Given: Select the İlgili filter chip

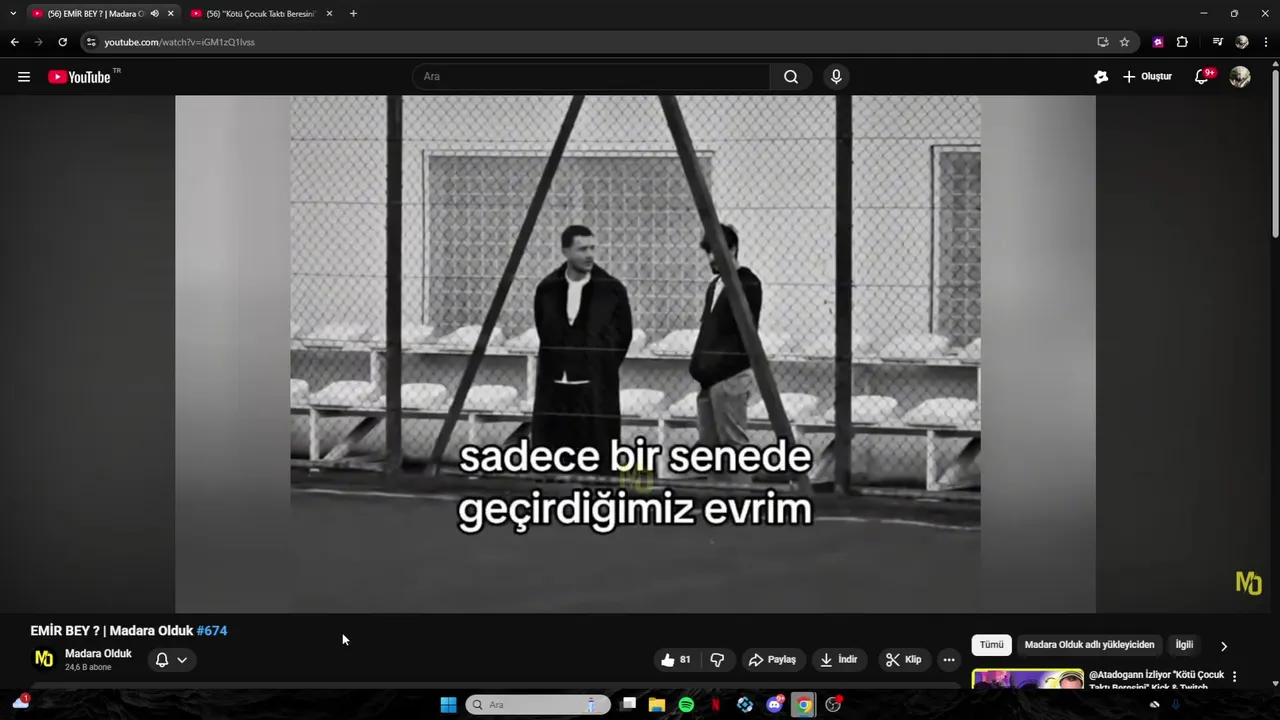Looking at the screenshot, I should (1184, 645).
